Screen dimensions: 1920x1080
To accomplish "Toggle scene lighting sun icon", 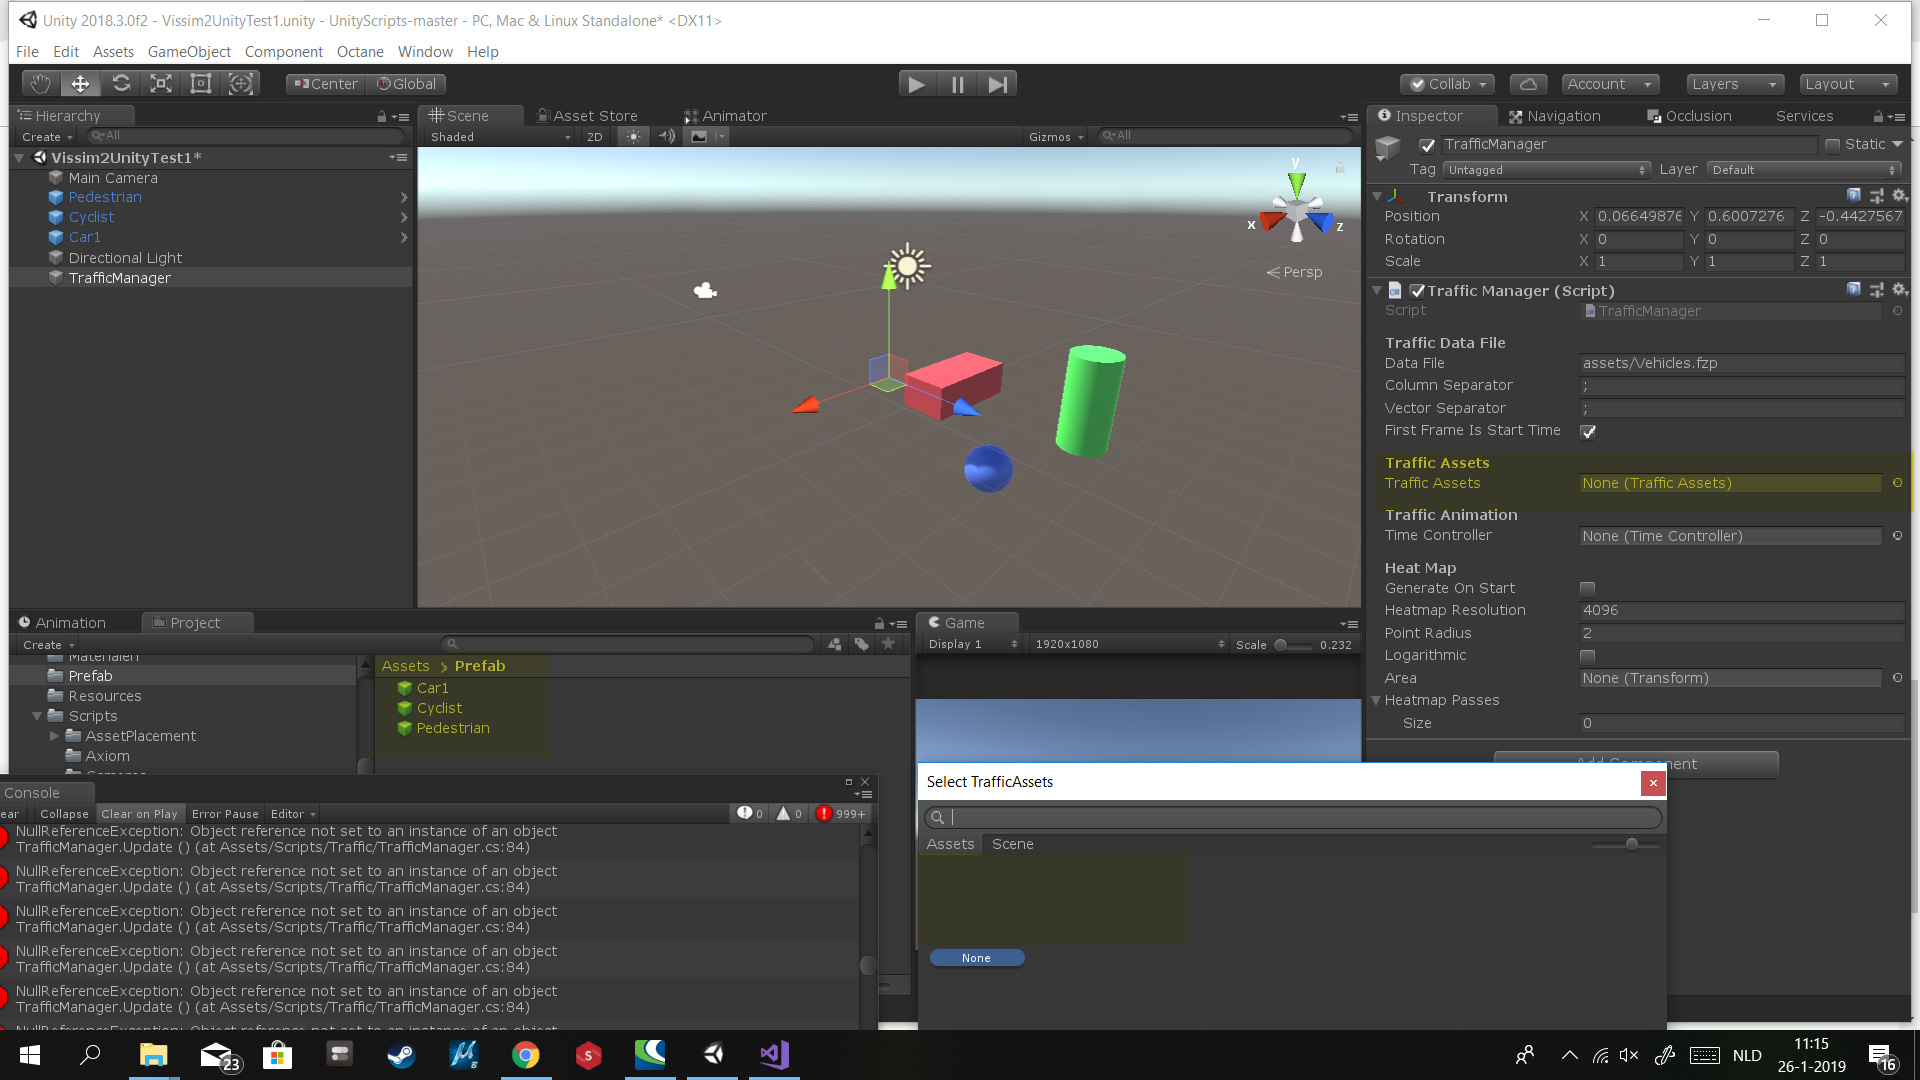I will click(633, 137).
